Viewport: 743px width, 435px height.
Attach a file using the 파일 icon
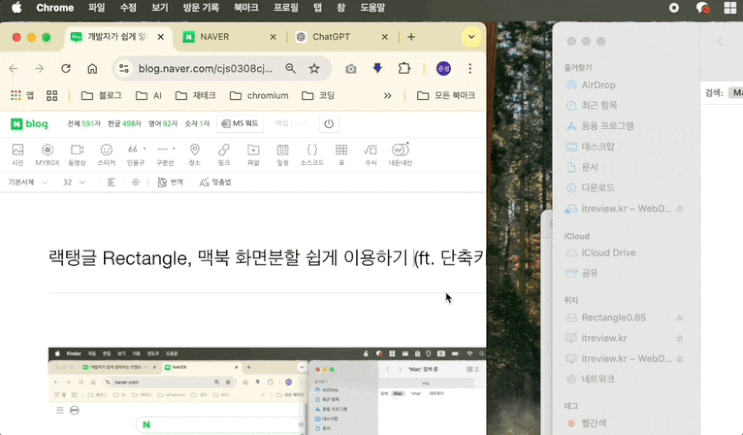click(x=253, y=154)
